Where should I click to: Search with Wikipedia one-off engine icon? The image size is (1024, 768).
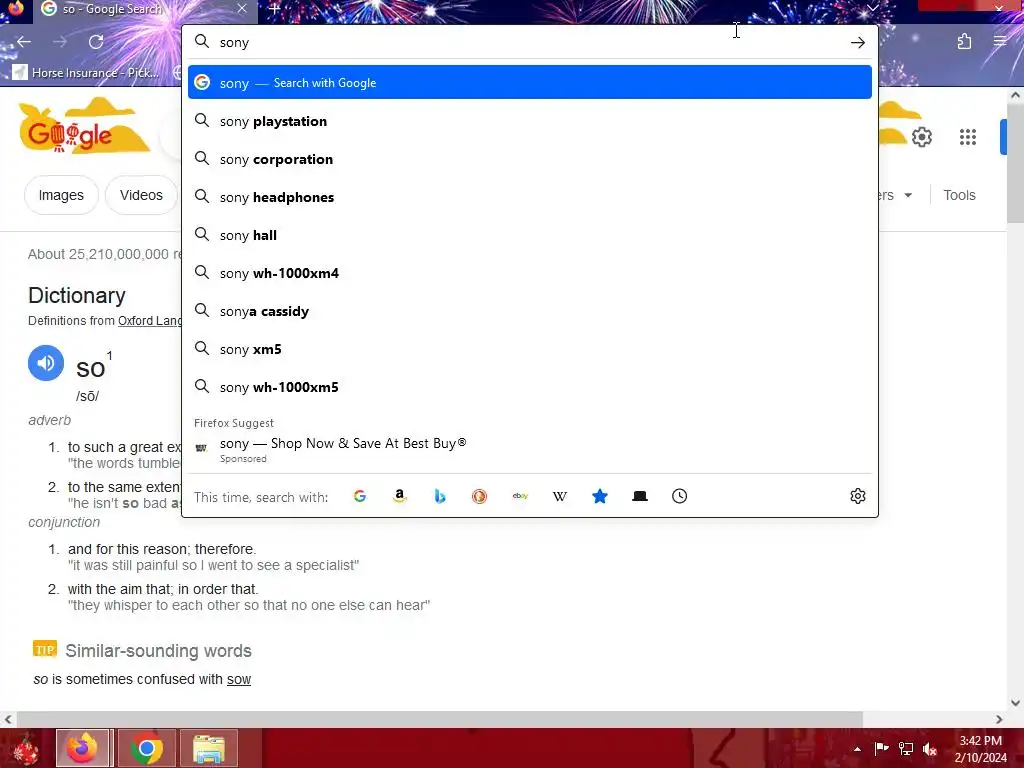(x=560, y=496)
